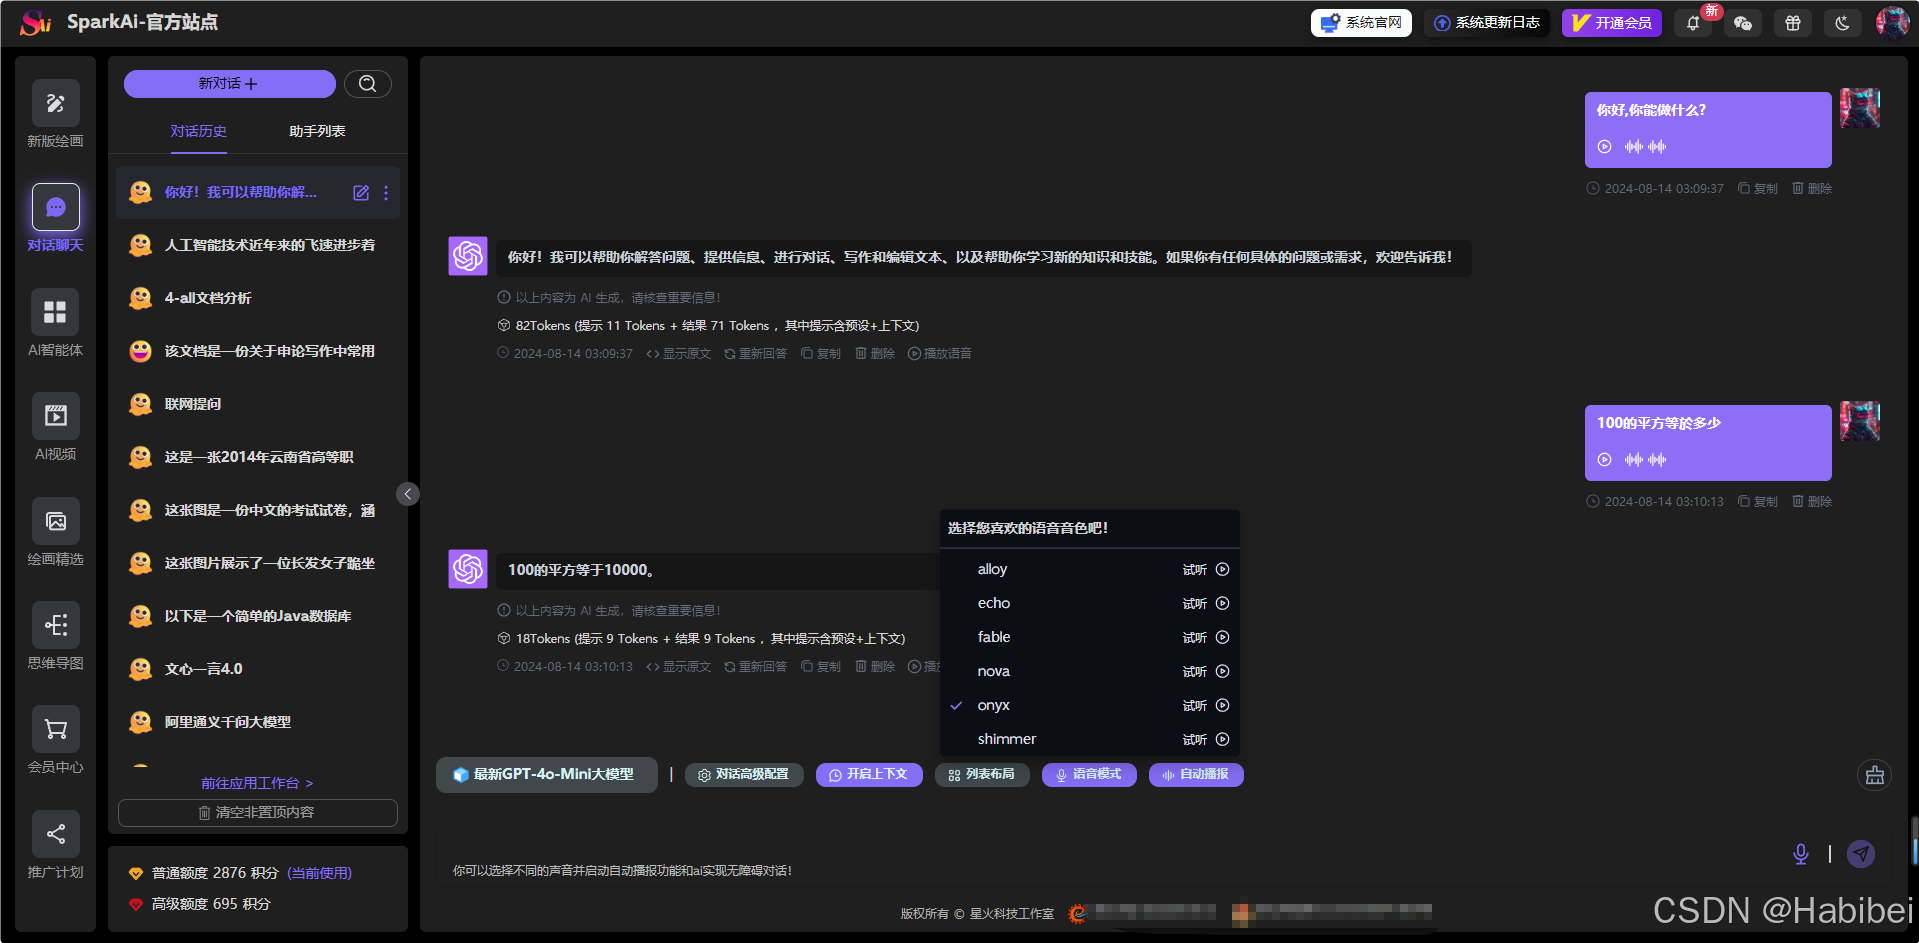The height and width of the screenshot is (943, 1919).
Task: Open the WeChat icon in header
Action: point(1743,23)
